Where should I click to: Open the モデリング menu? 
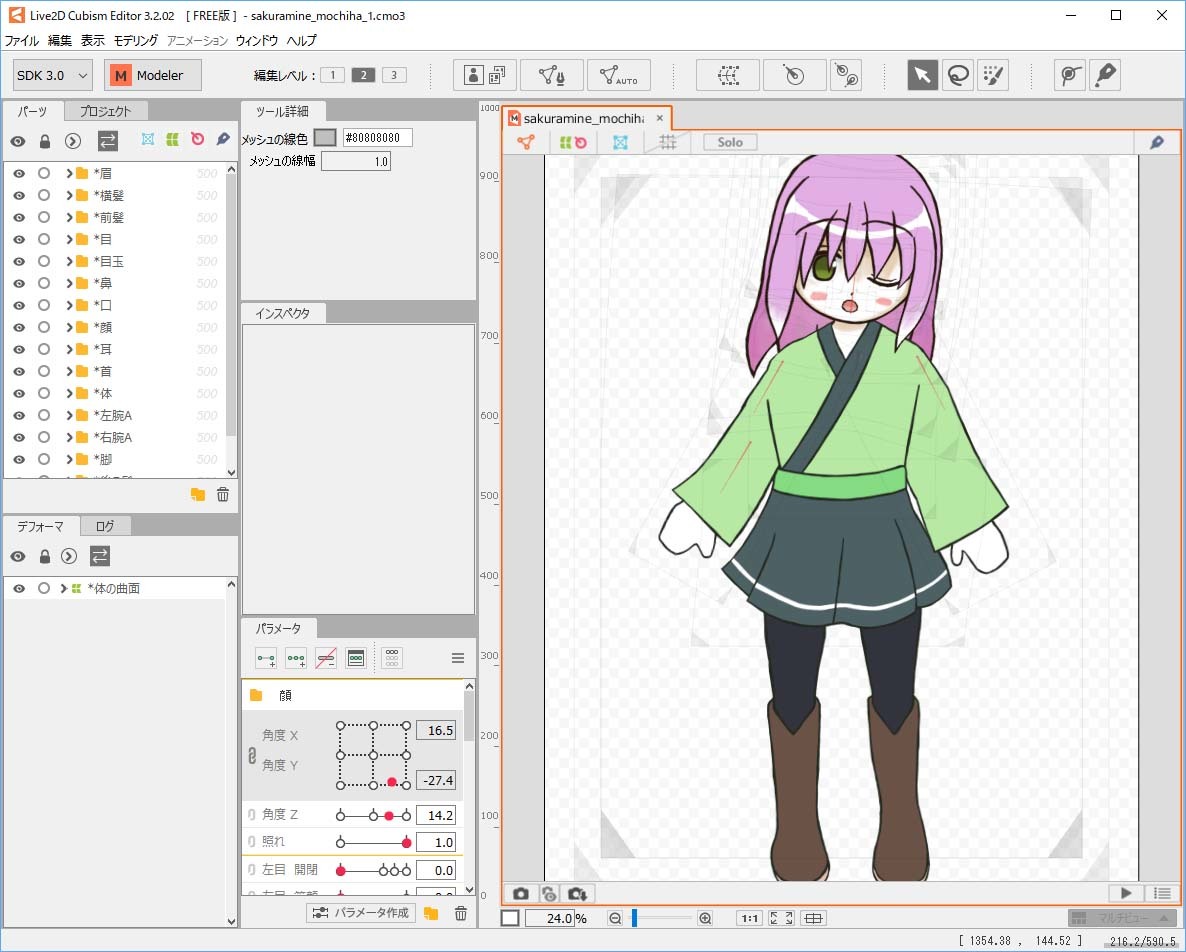pos(135,40)
